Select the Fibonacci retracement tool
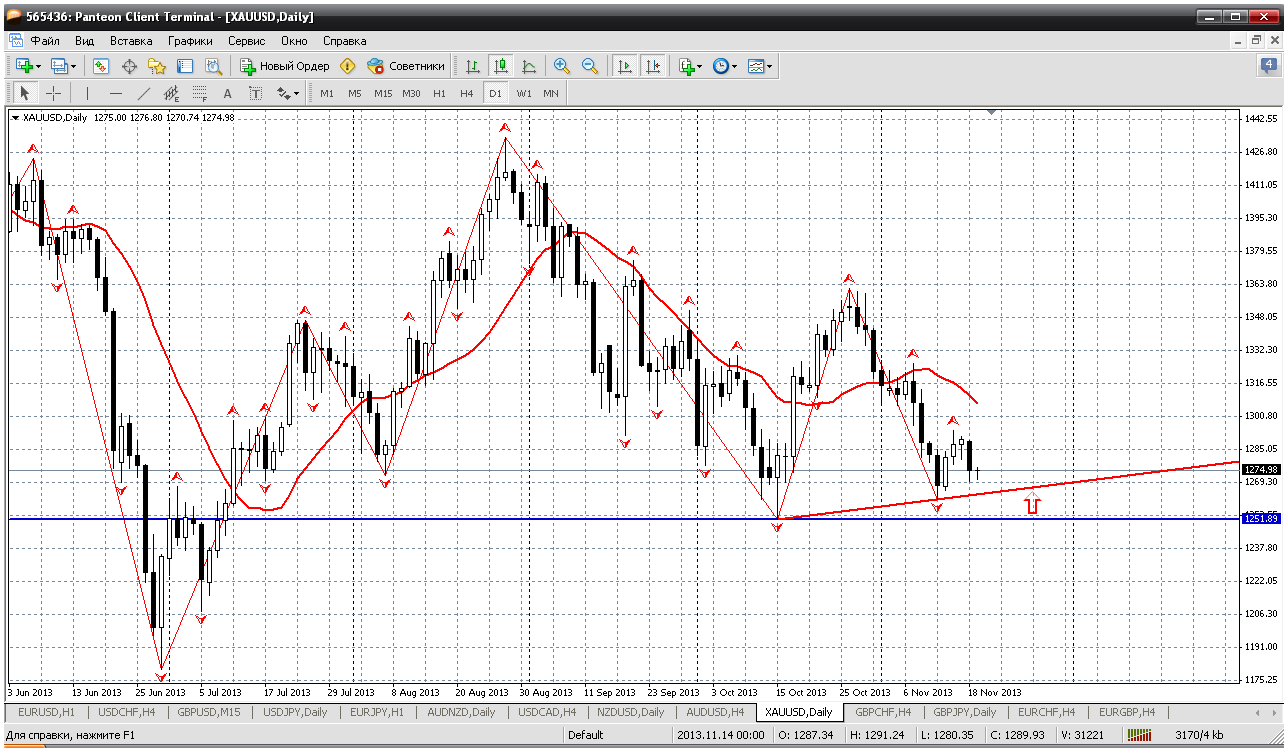Viewport: 1288px width, 748px height. (x=199, y=93)
